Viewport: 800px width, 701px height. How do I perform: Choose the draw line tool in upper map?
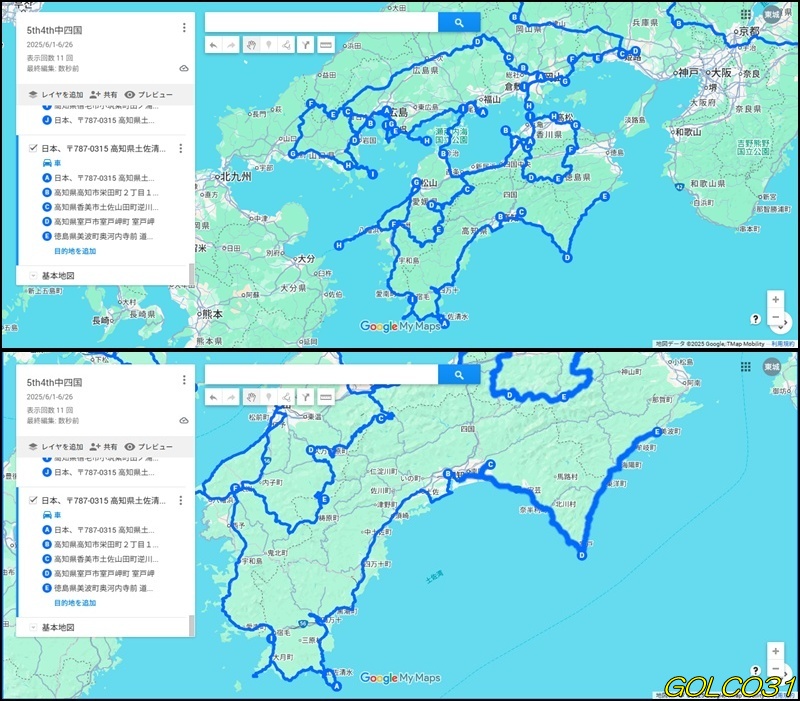[286, 45]
